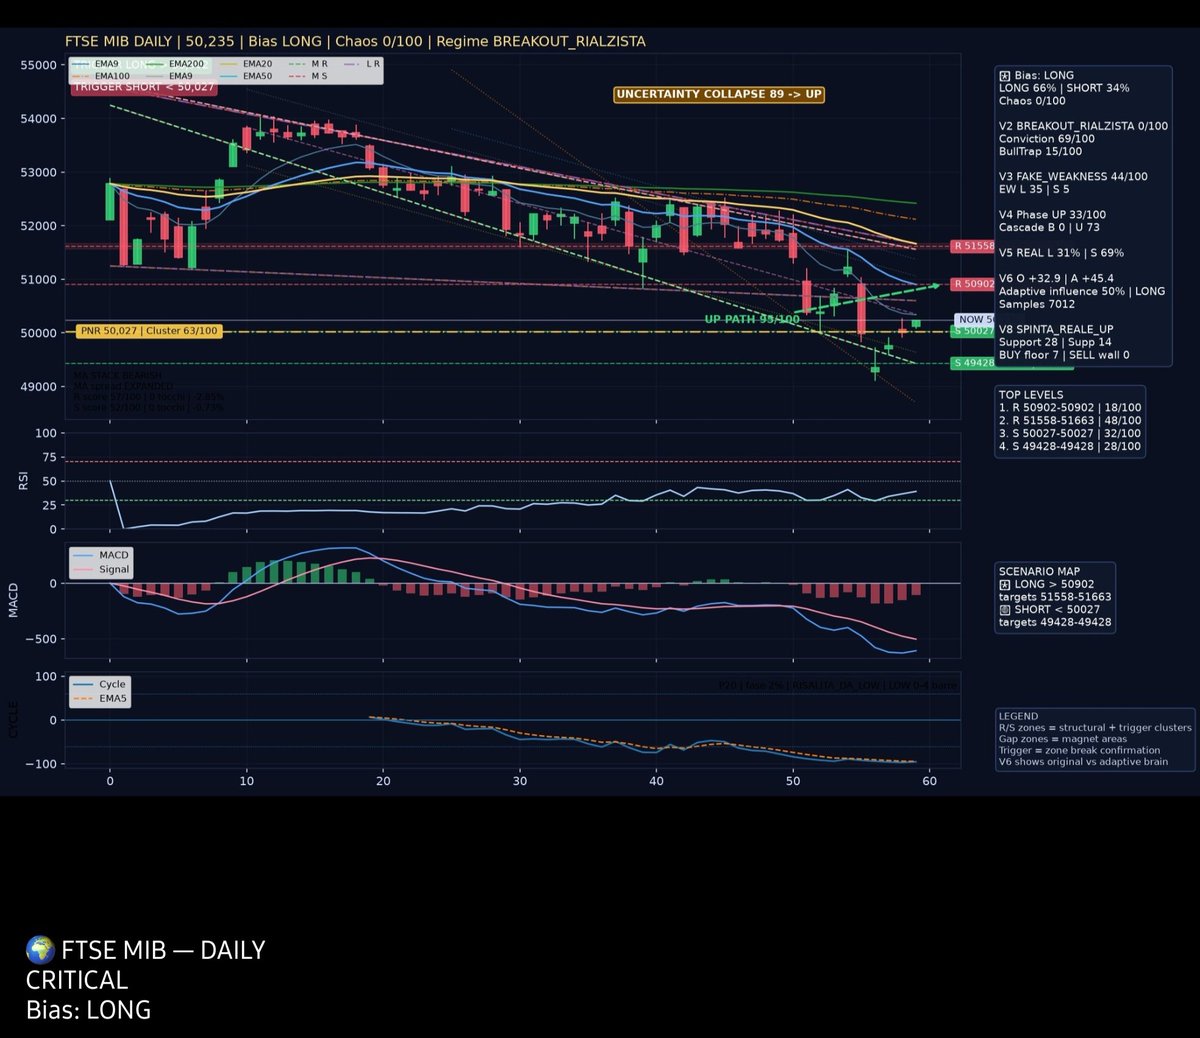
Task: Select the V4 Phase UP 33/100 line
Action: [x=1052, y=215]
